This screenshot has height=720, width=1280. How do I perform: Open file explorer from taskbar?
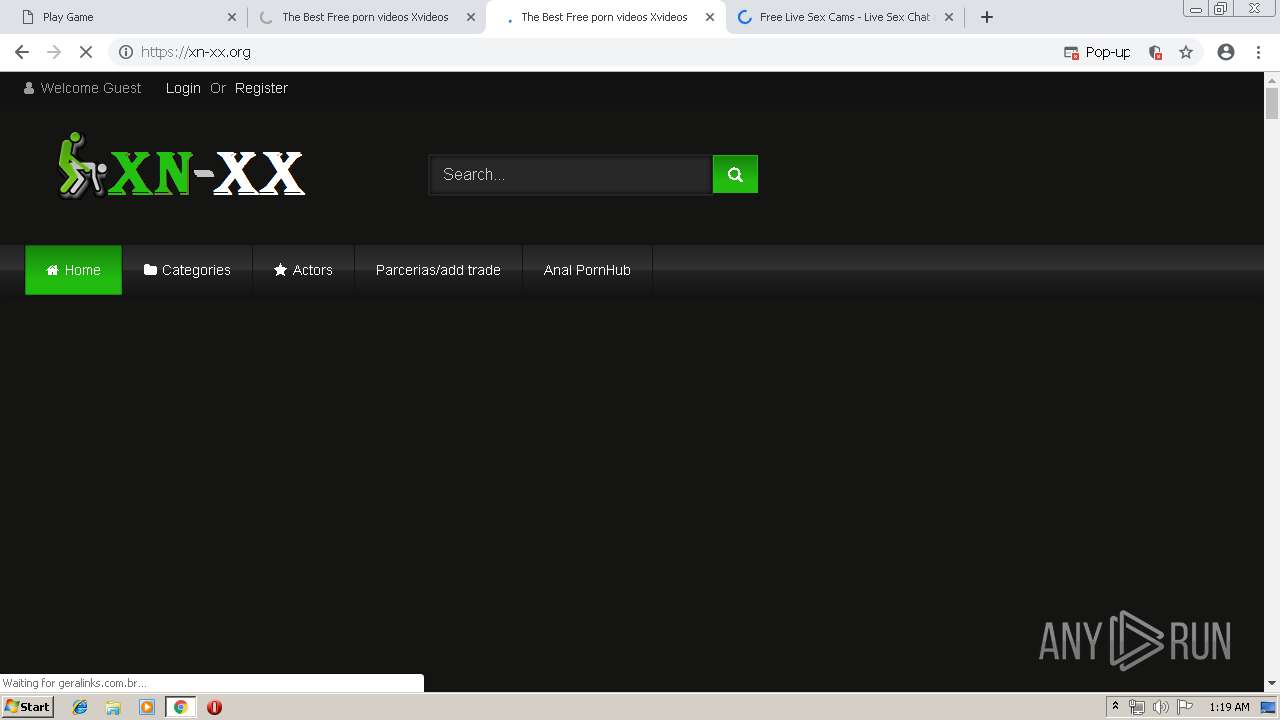pos(113,707)
